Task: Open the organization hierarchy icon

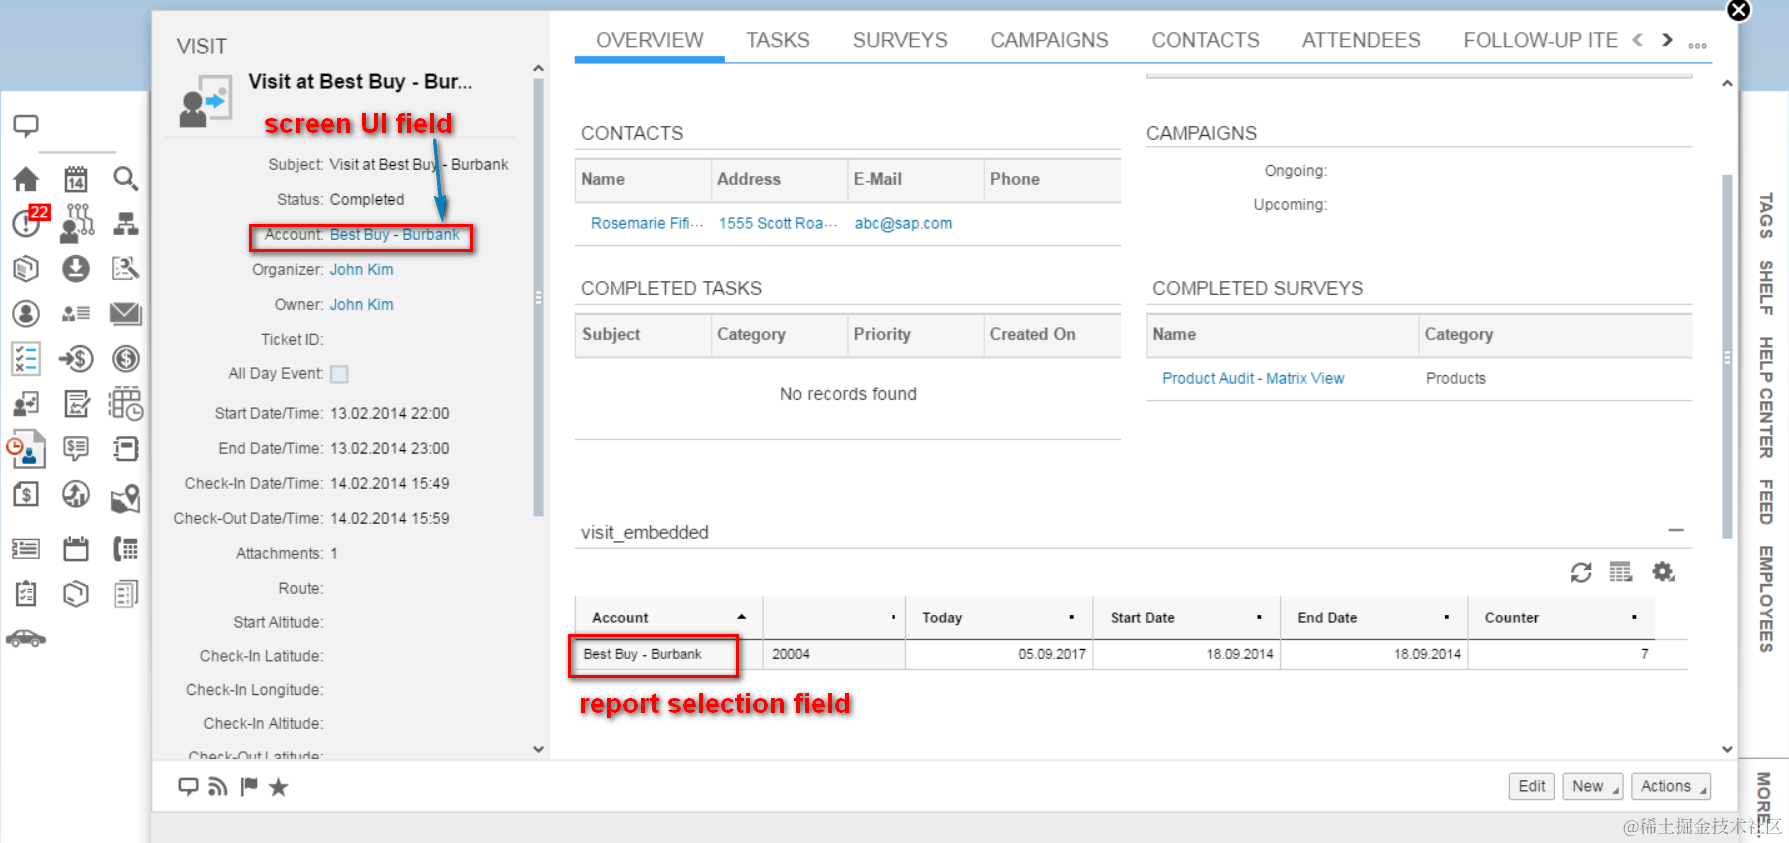Action: [x=126, y=223]
